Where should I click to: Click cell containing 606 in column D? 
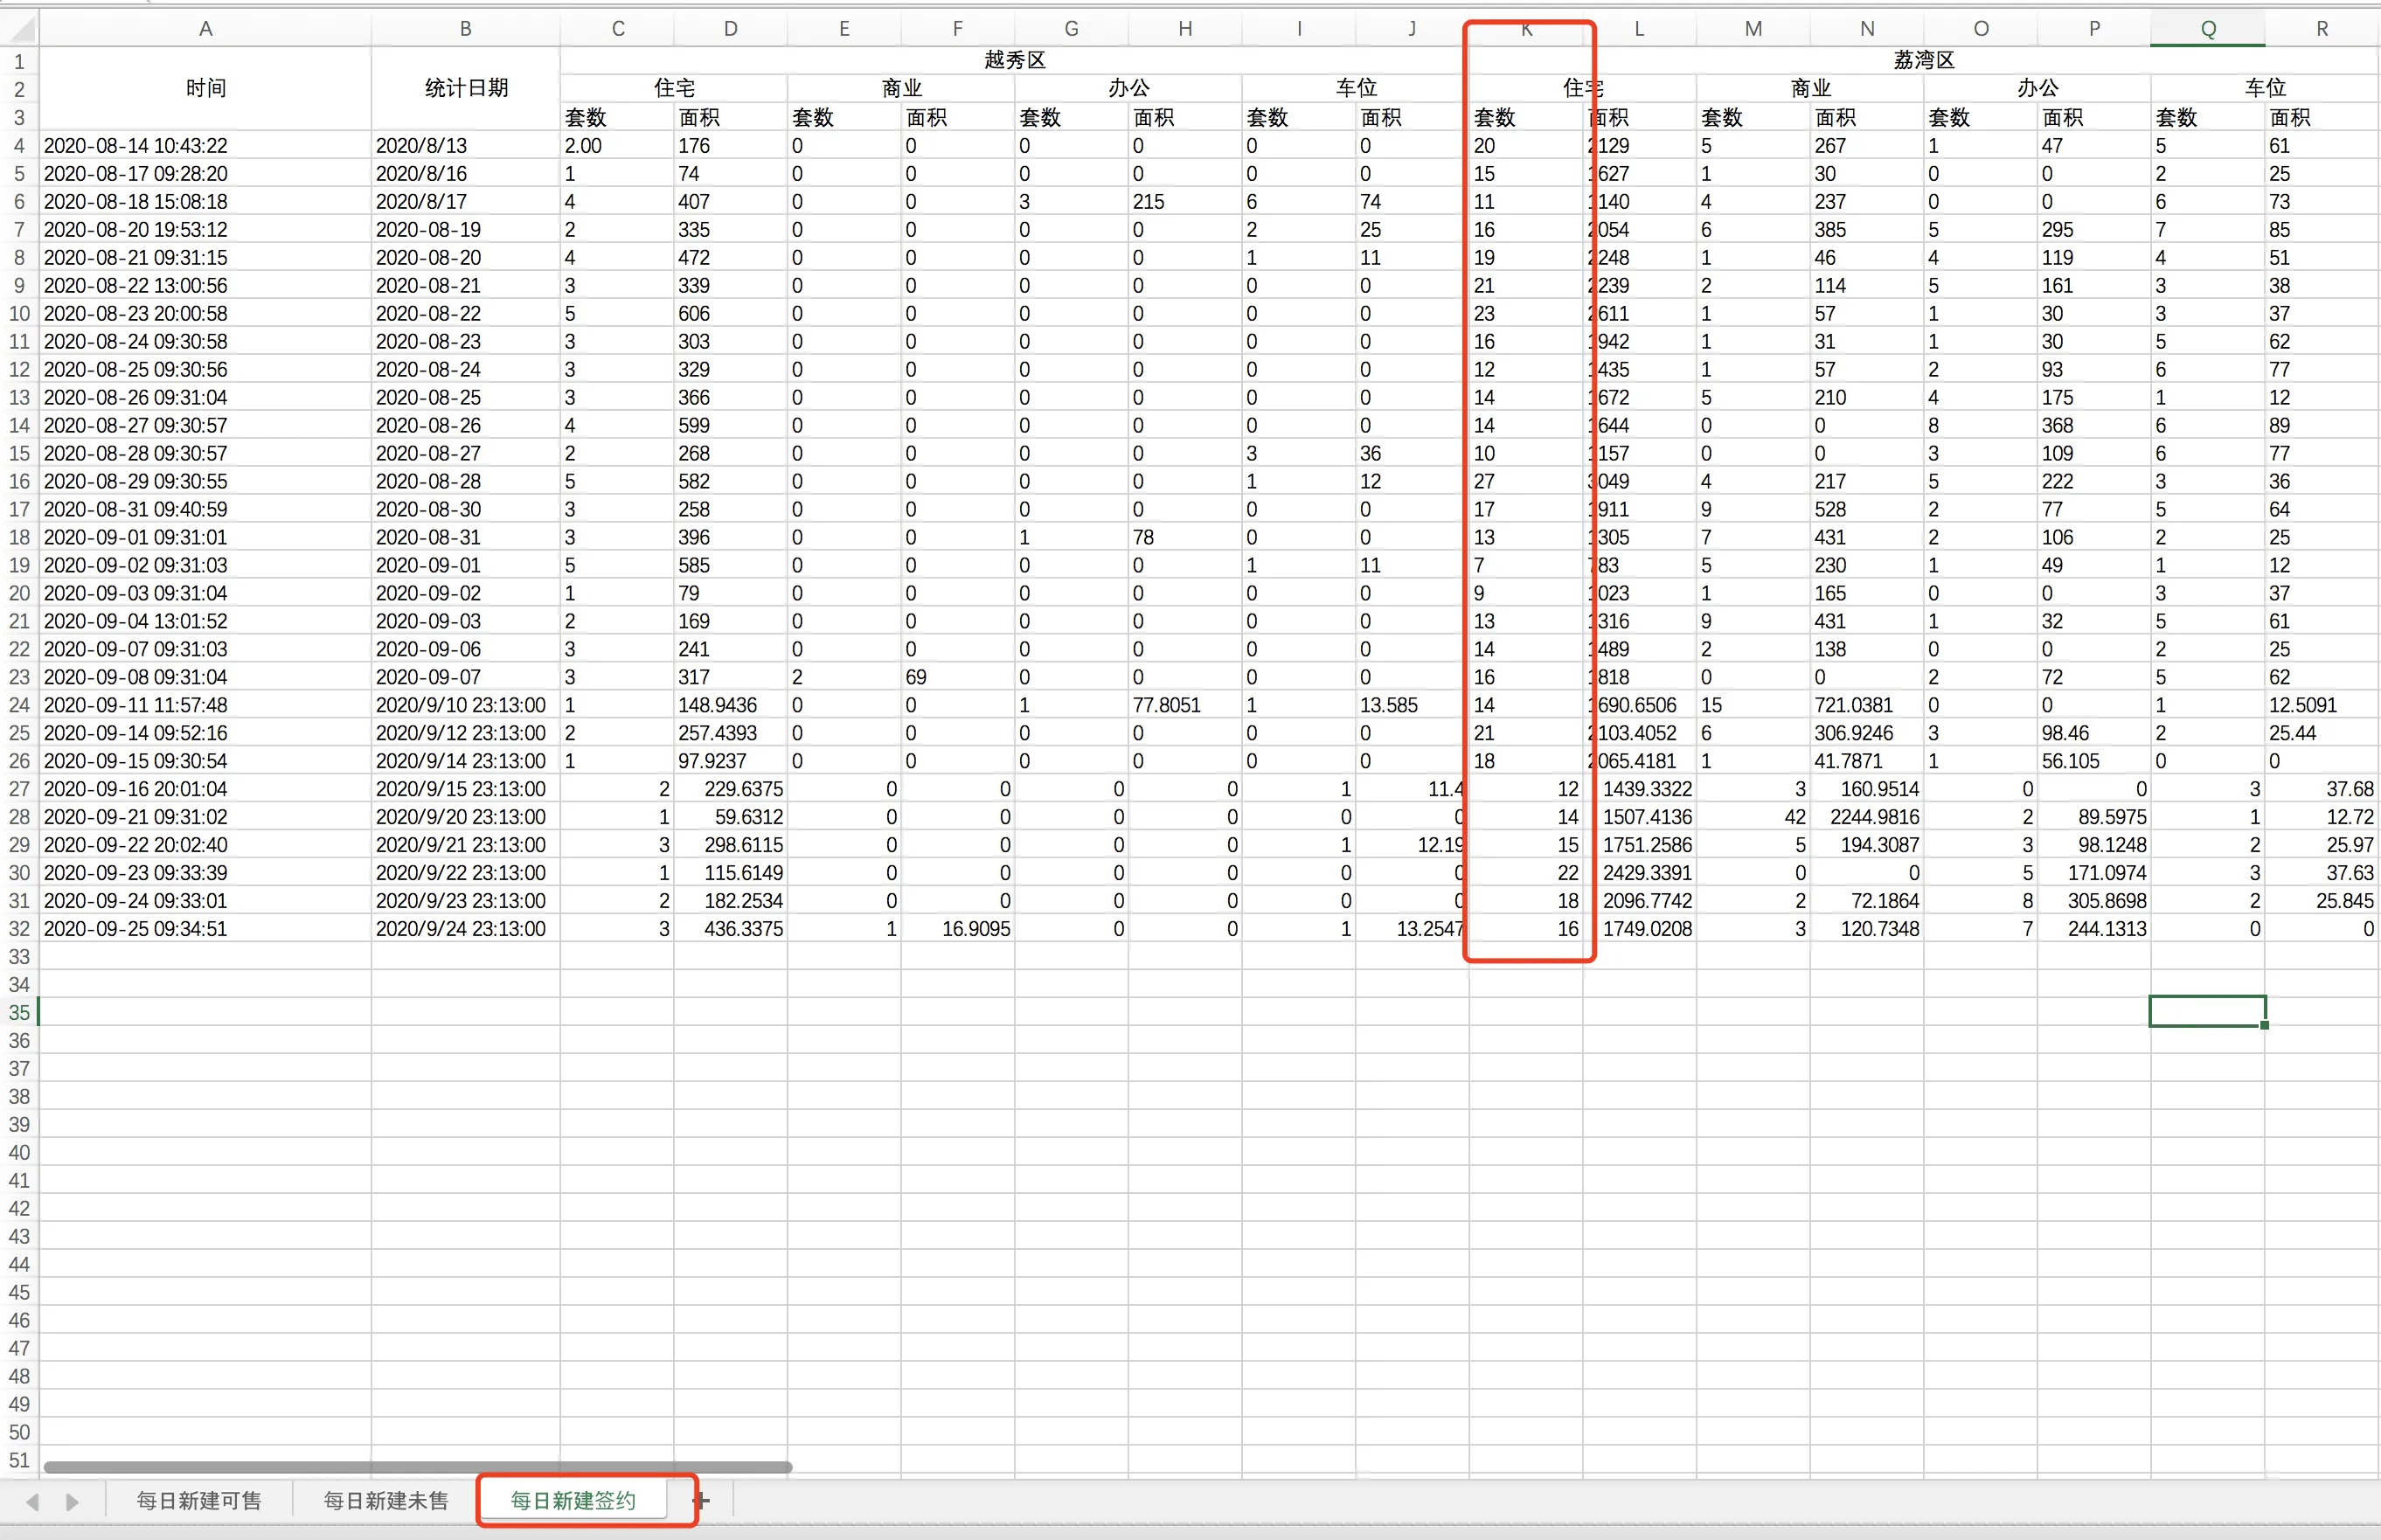(731, 314)
